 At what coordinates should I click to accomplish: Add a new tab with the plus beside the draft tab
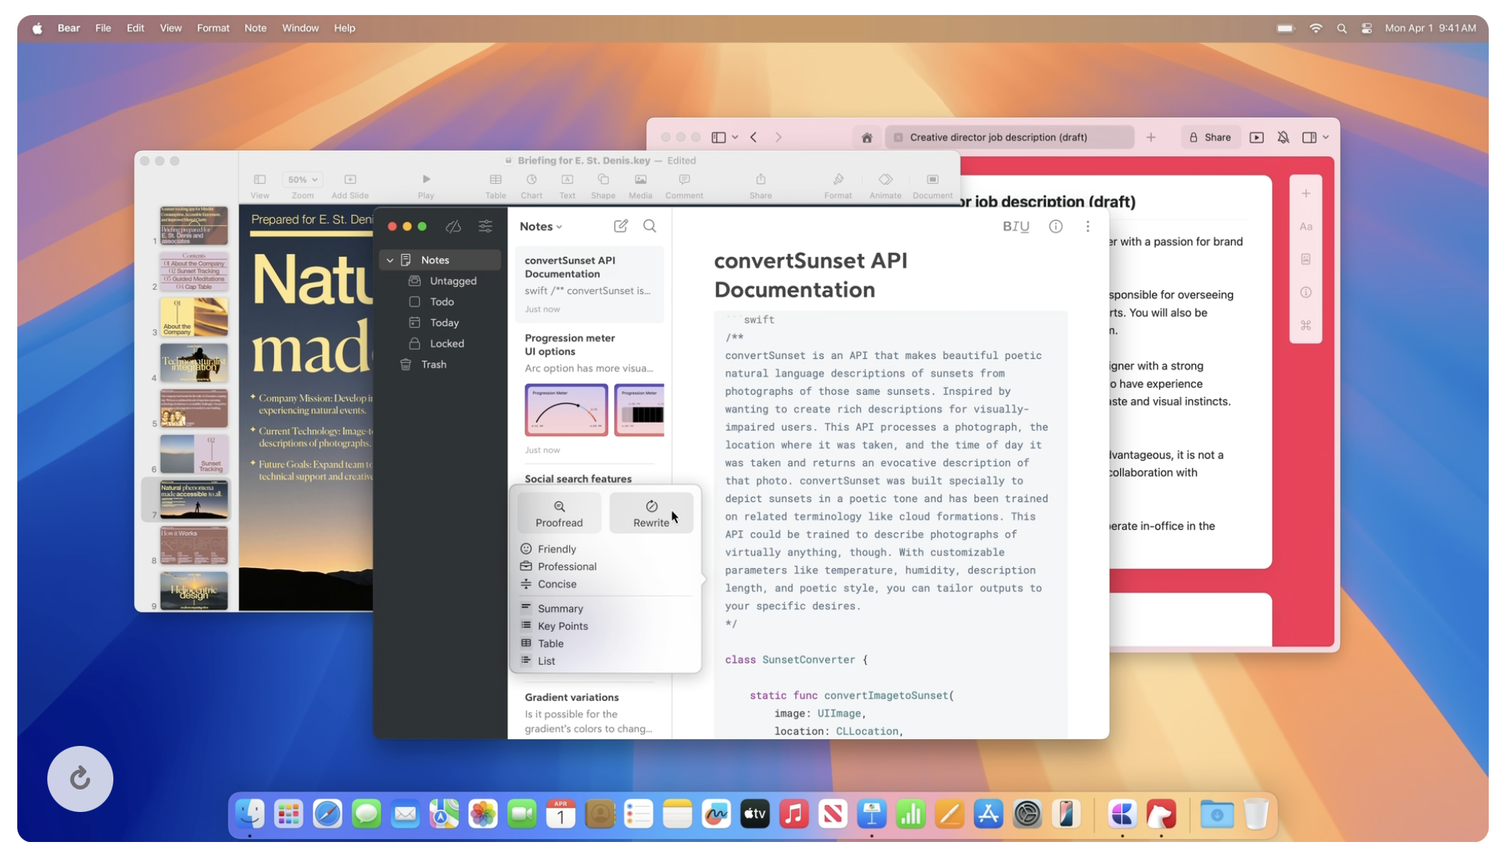1151,137
